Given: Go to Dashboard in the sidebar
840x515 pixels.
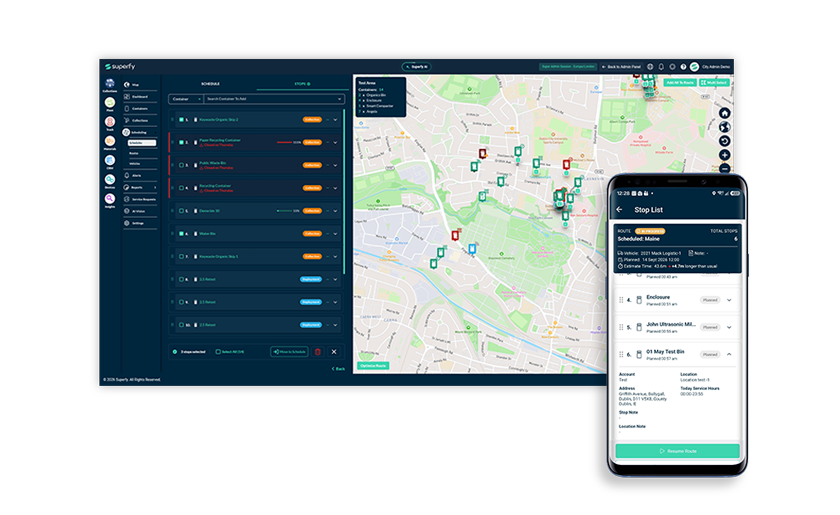Looking at the screenshot, I should click(140, 96).
